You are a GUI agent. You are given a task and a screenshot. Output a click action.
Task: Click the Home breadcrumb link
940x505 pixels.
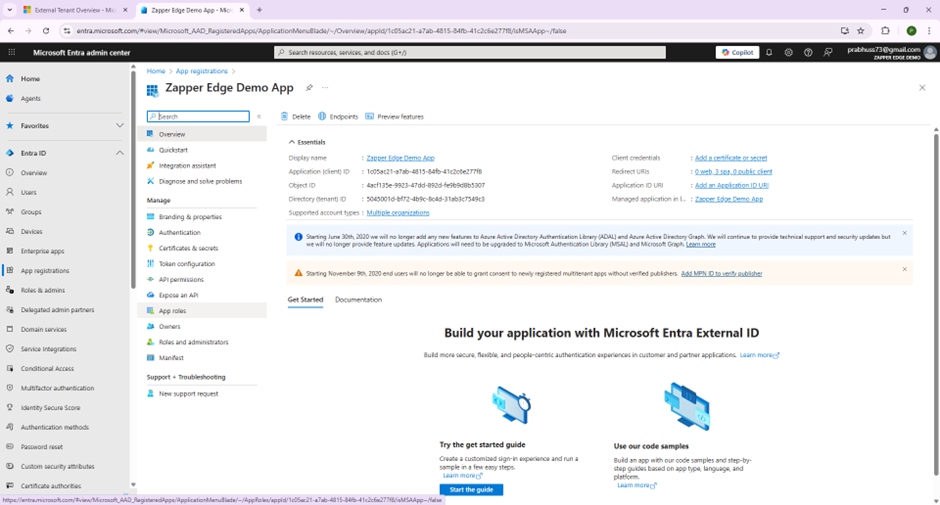pyautogui.click(x=156, y=71)
